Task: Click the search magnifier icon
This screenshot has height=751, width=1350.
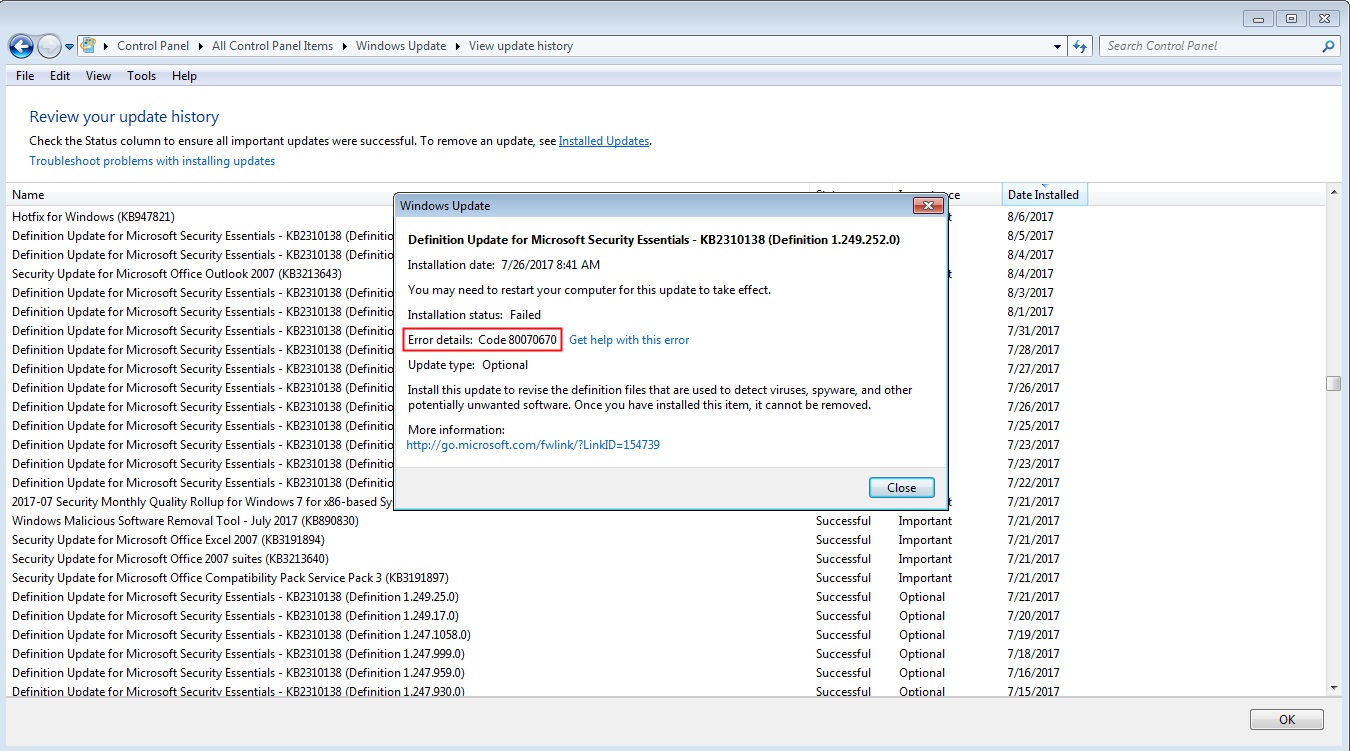Action: (1328, 46)
